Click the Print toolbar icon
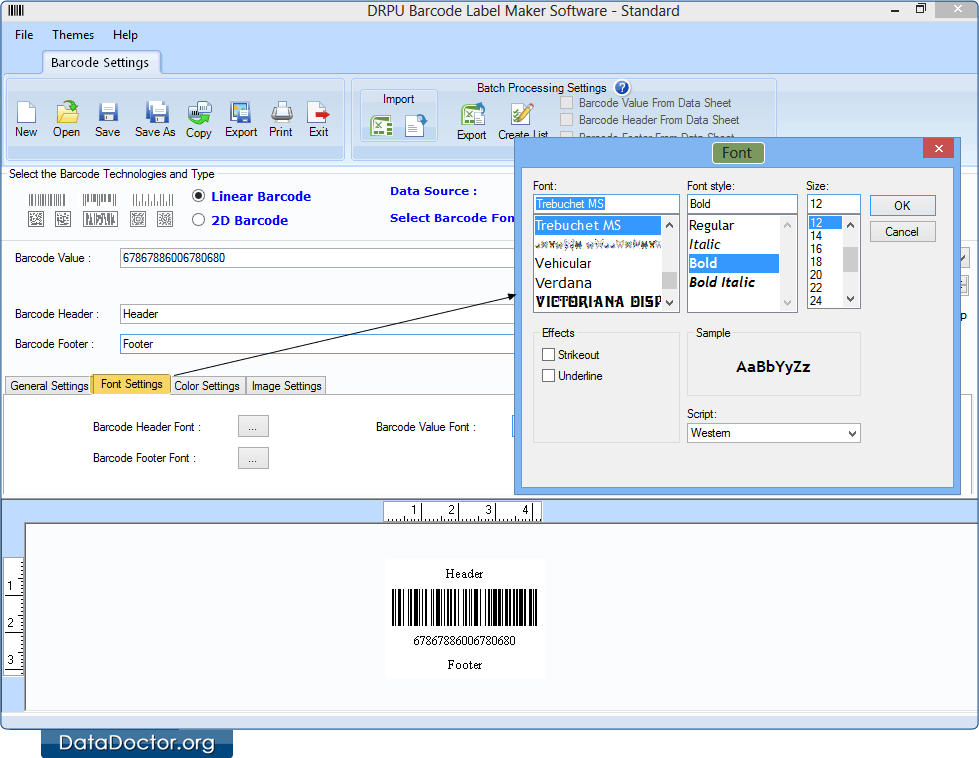This screenshot has width=979, height=758. [x=281, y=112]
